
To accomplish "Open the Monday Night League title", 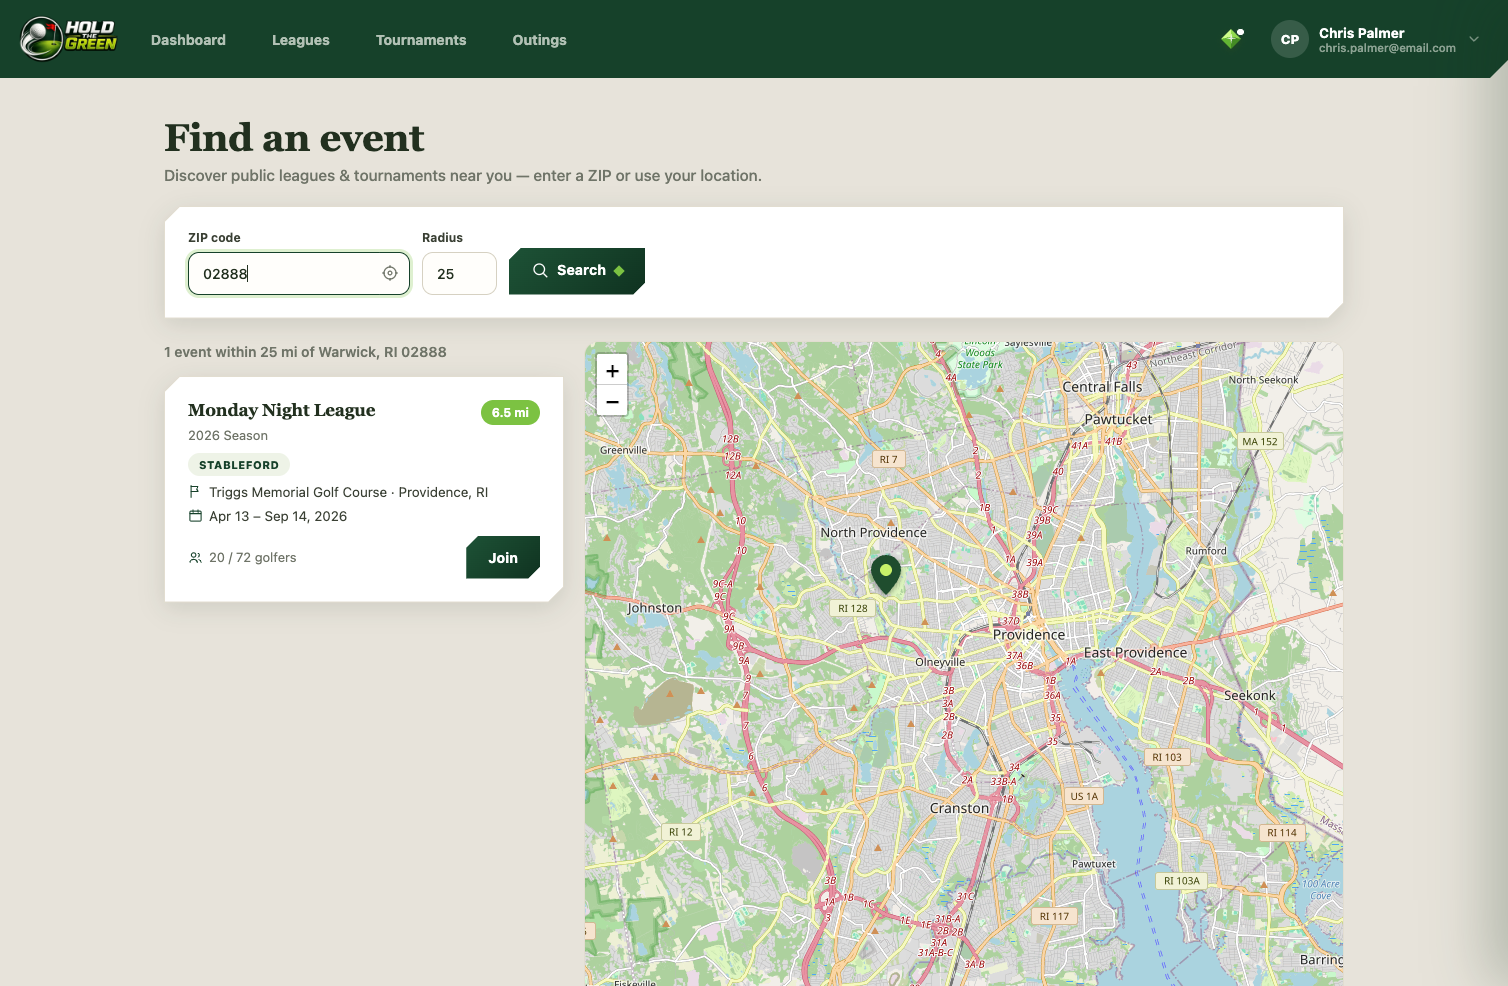I will 282,410.
